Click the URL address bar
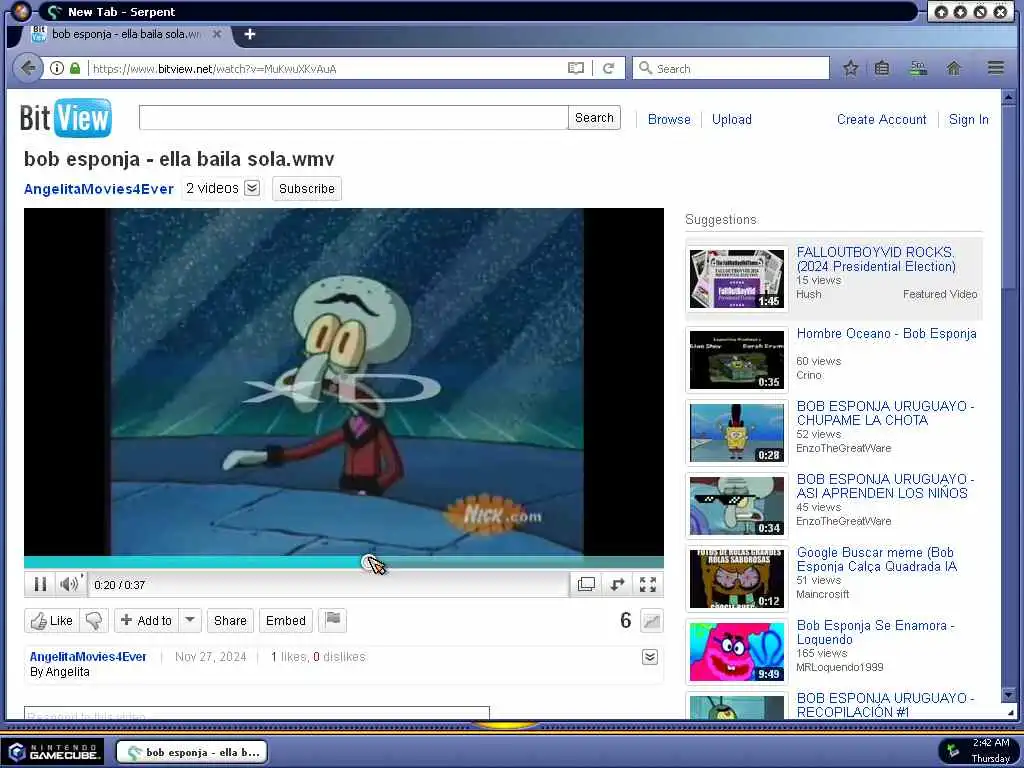This screenshot has width=1024, height=768. 327,68
